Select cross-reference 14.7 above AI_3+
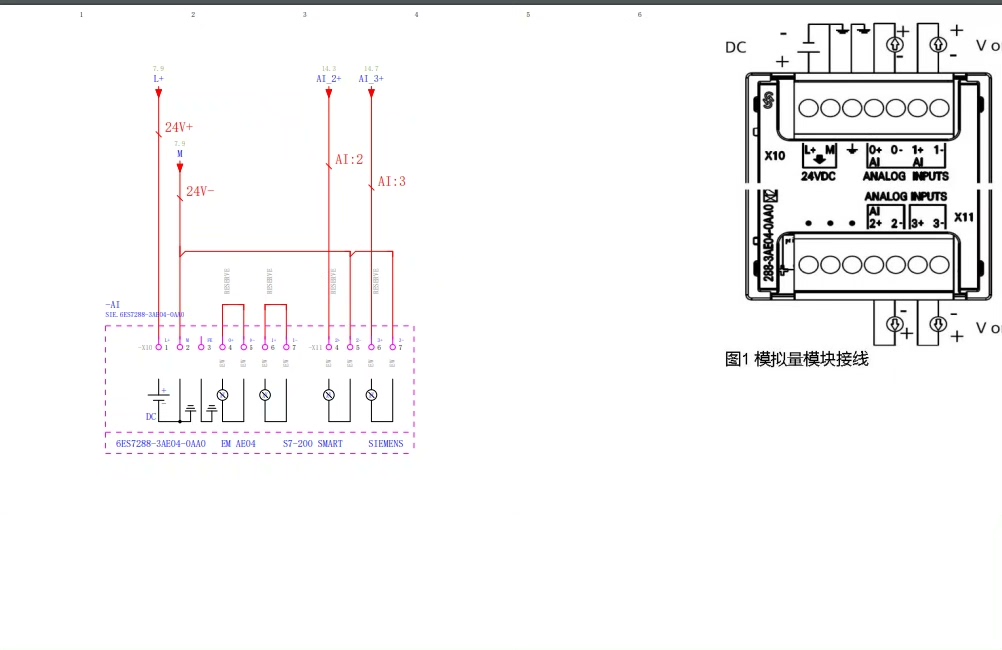 click(371, 68)
